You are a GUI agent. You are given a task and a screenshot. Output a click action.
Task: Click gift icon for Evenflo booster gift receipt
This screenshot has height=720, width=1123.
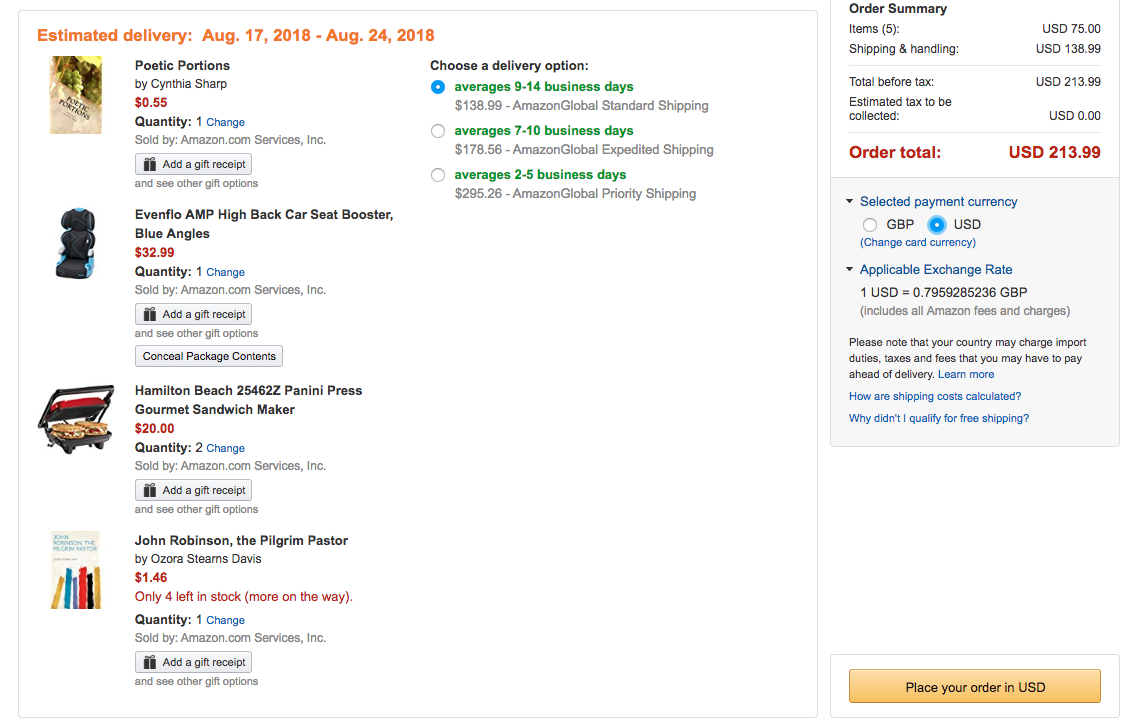pos(150,314)
